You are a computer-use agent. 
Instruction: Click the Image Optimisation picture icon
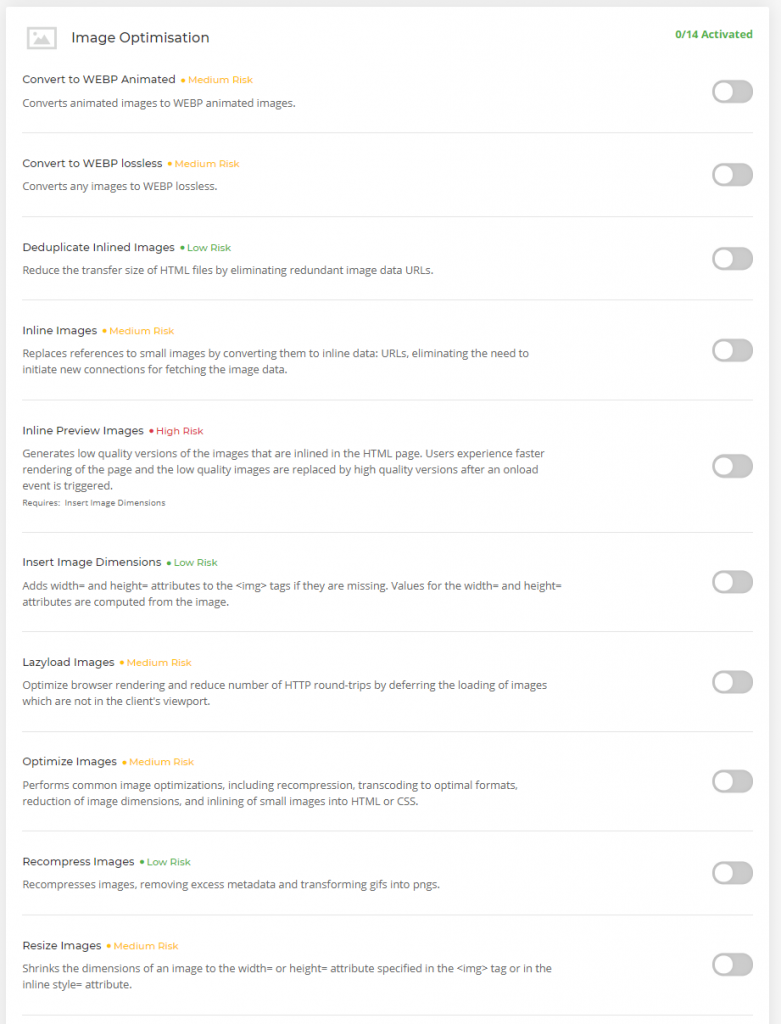pos(41,38)
